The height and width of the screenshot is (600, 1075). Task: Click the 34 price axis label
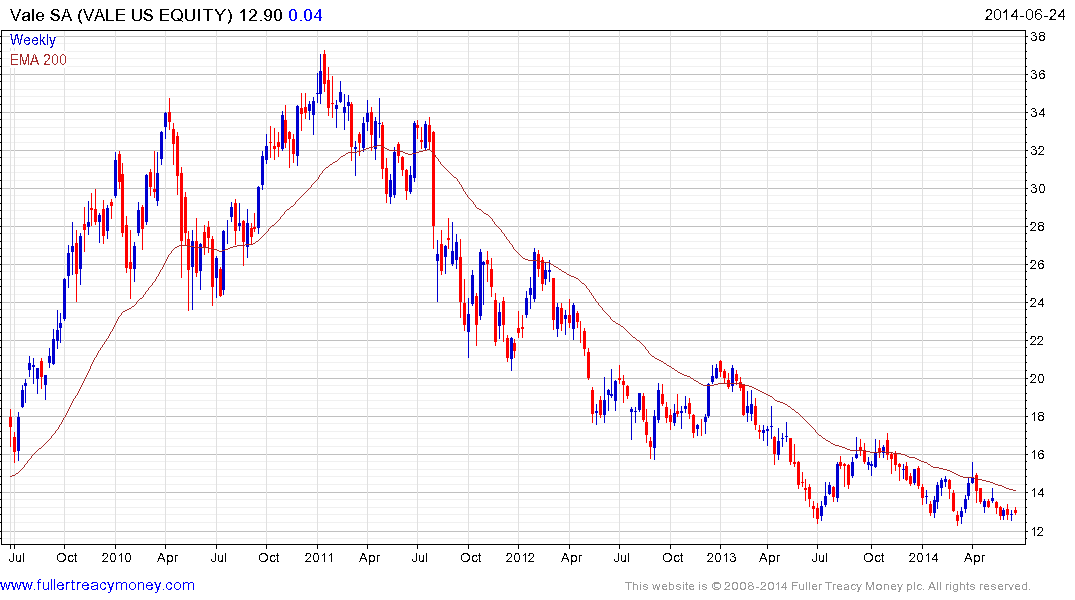pos(1038,112)
